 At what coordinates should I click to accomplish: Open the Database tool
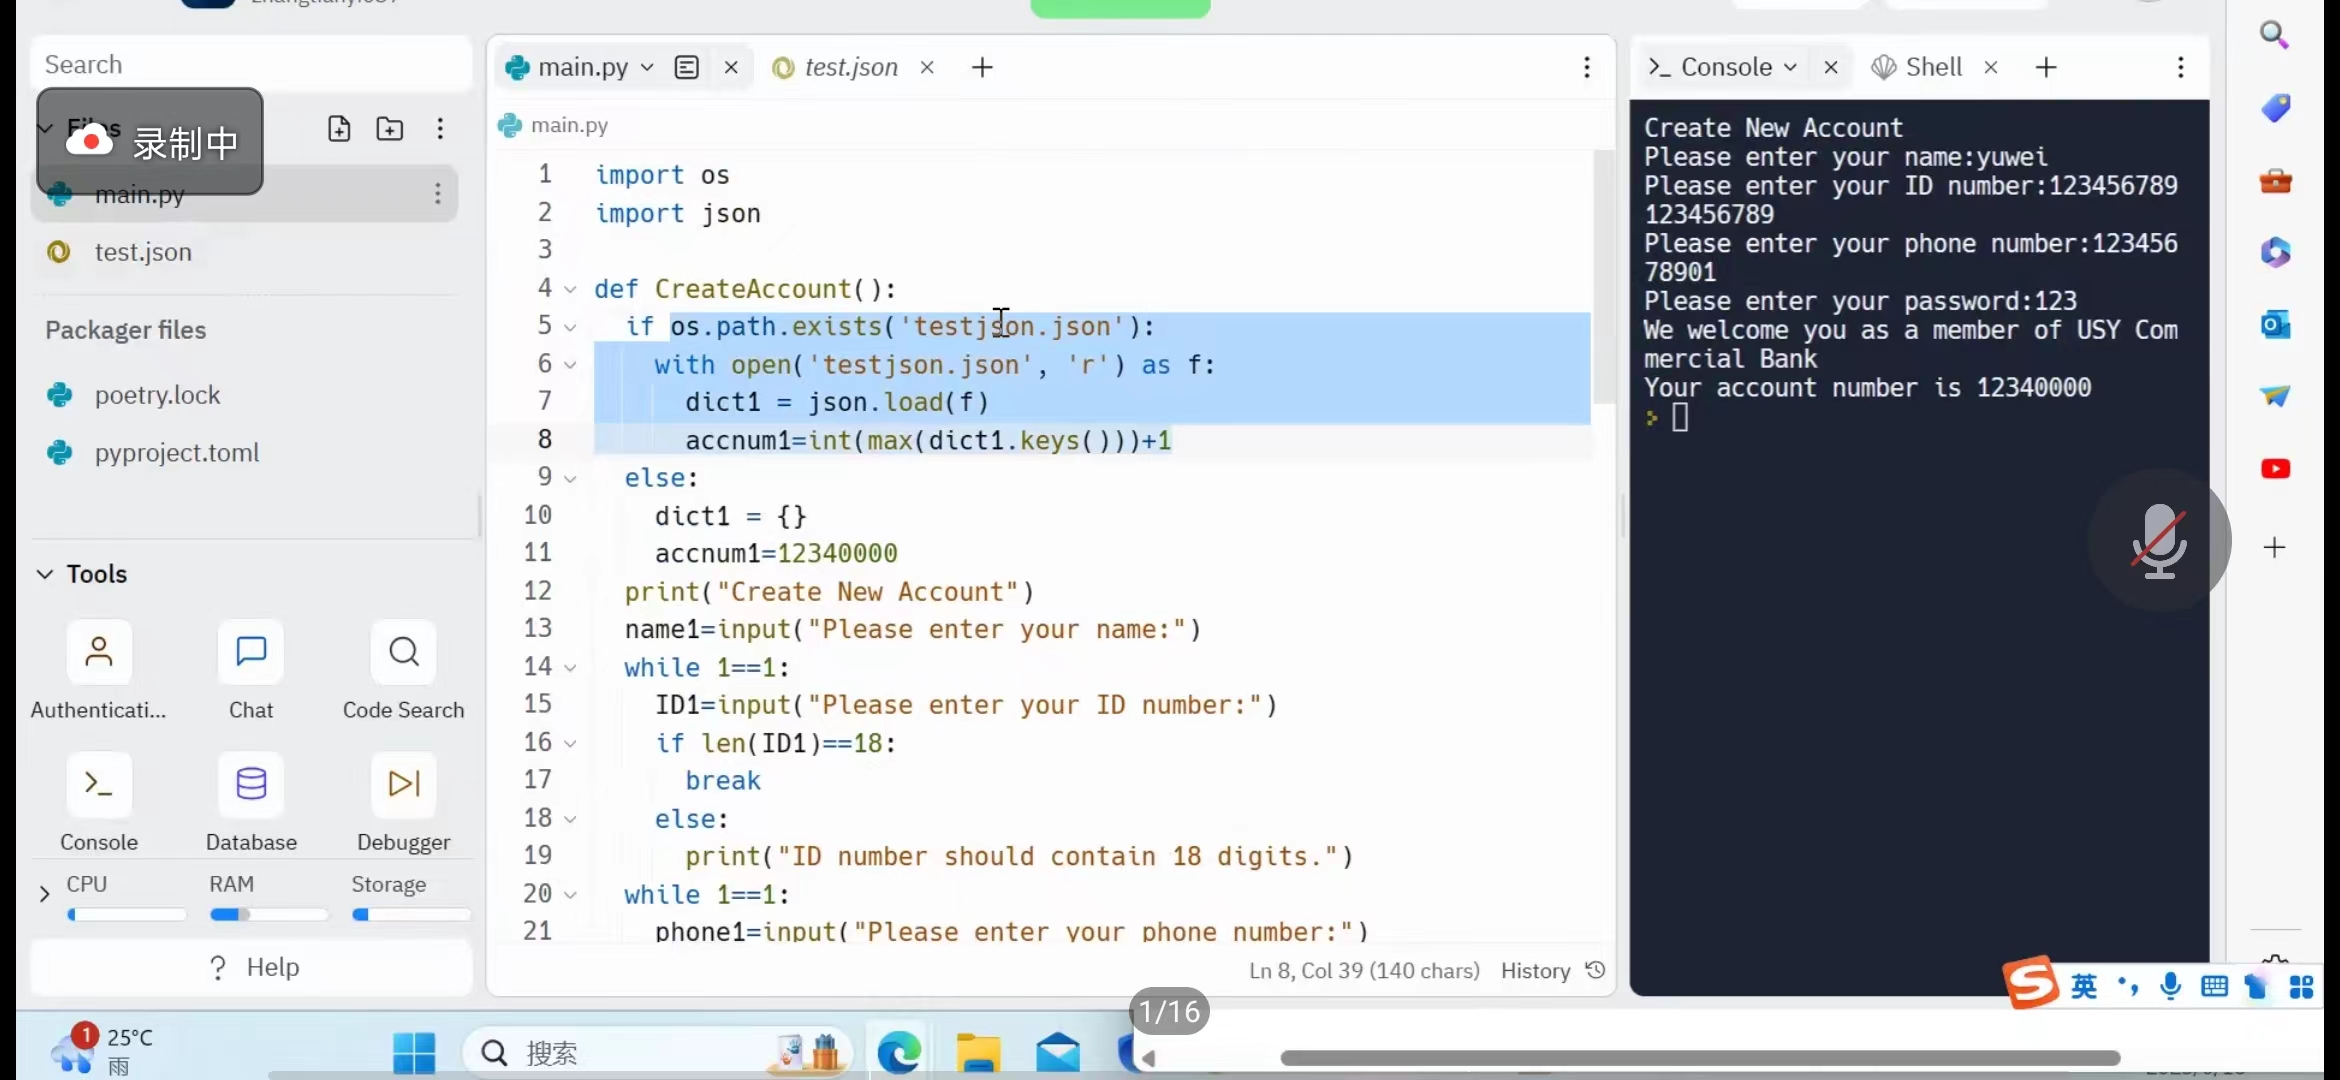(251, 784)
